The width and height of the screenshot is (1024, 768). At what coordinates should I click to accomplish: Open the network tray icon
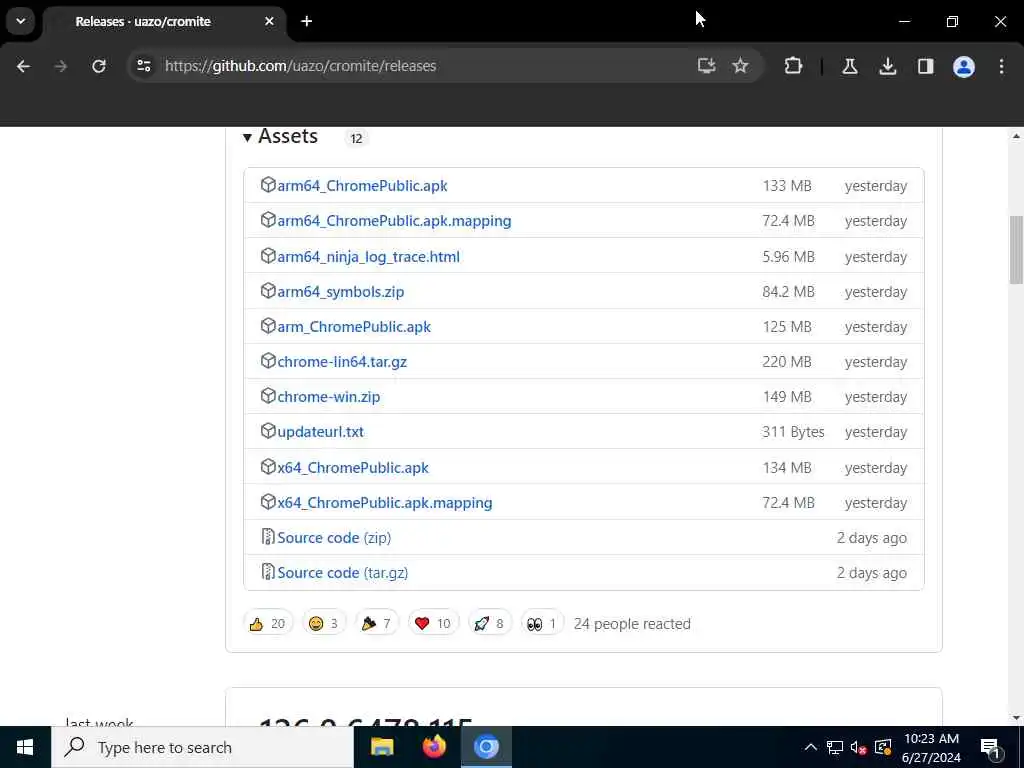point(835,747)
